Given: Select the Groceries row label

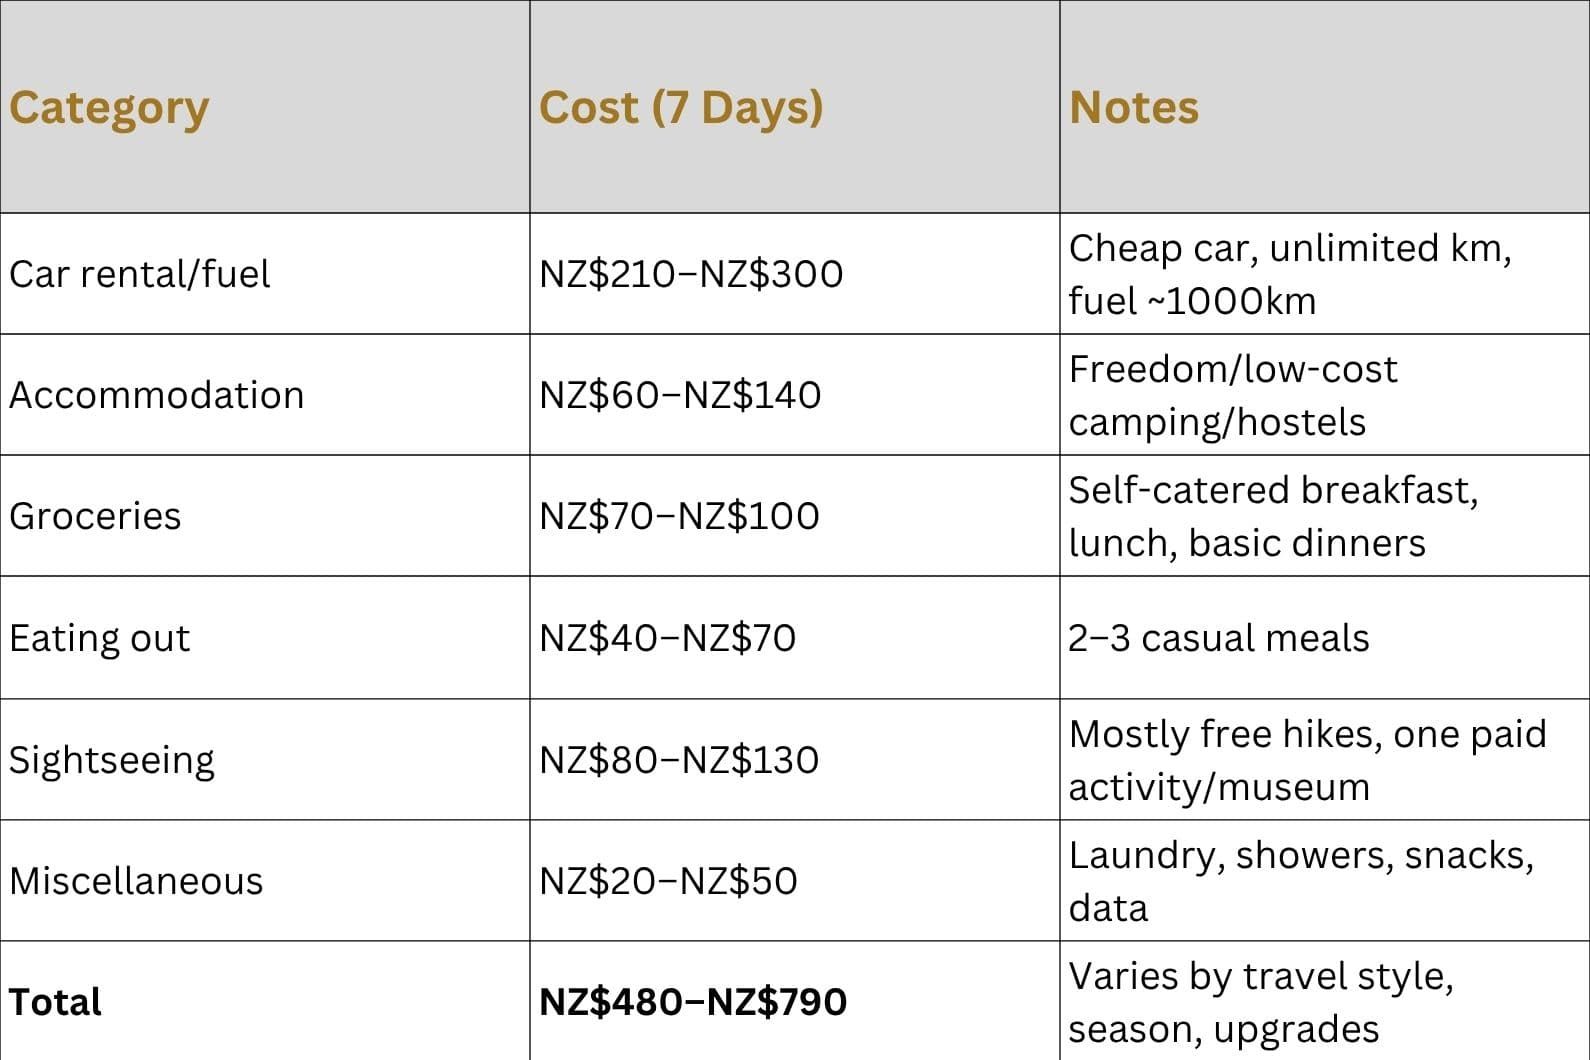Looking at the screenshot, I should tap(96, 516).
